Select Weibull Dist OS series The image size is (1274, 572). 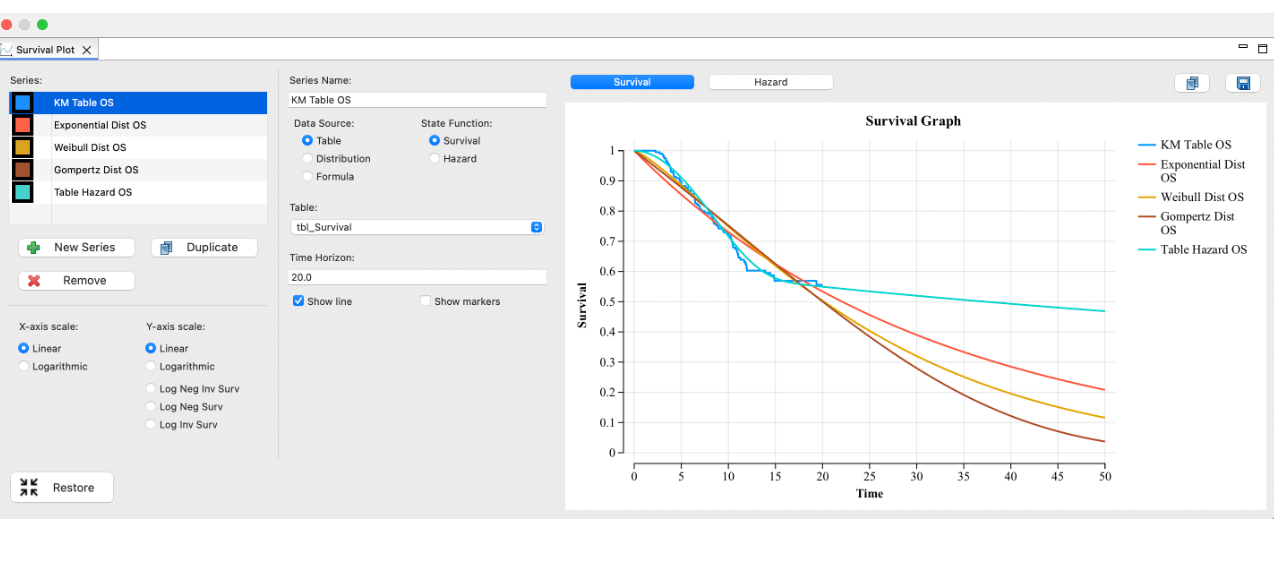point(90,148)
